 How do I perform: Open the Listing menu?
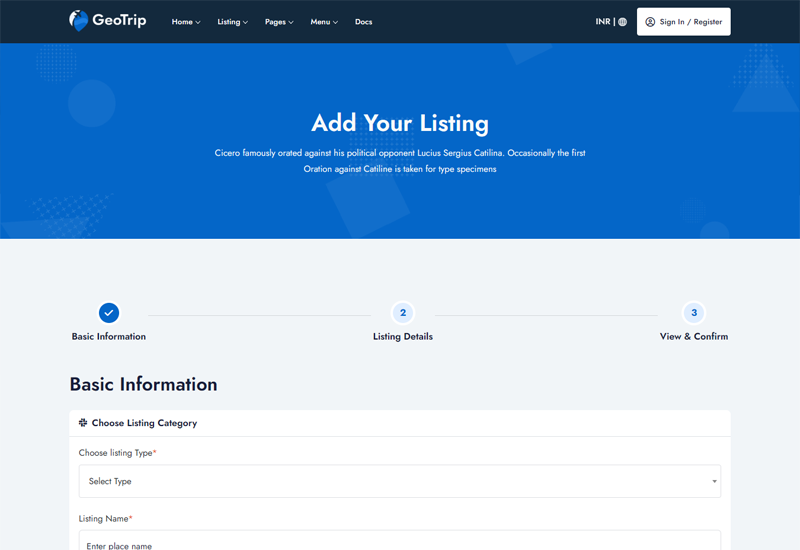(232, 22)
